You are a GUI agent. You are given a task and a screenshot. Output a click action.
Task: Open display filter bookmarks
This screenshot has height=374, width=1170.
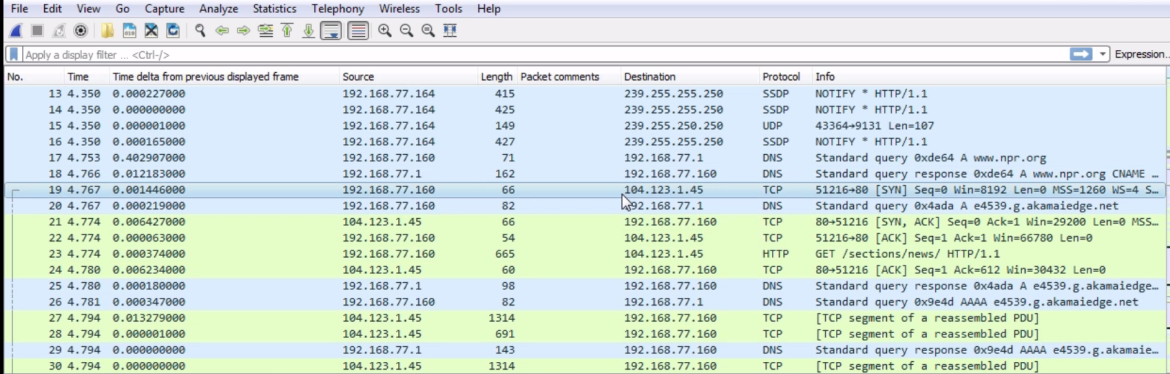pos(13,54)
